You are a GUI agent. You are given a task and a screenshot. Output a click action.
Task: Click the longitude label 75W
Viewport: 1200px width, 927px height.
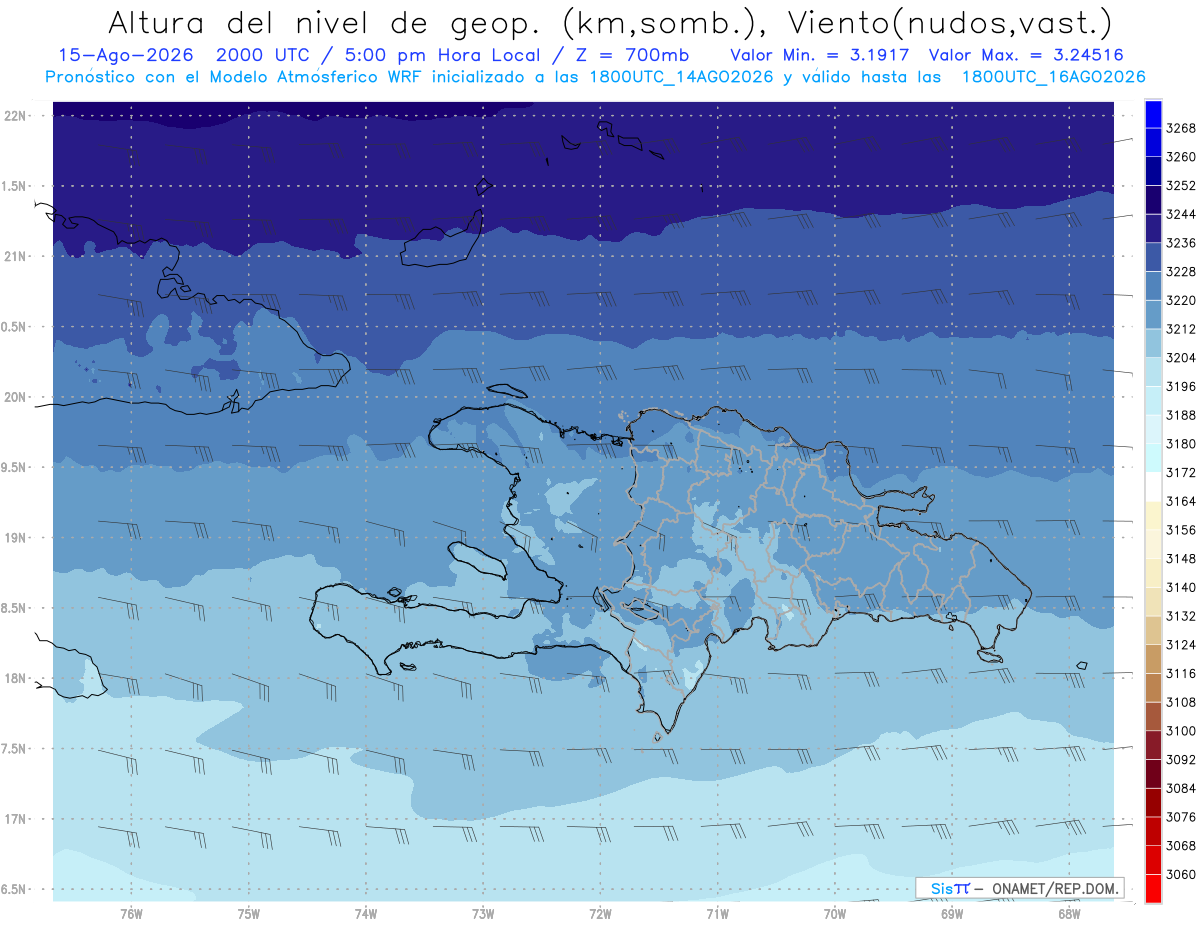pyautogui.click(x=249, y=913)
